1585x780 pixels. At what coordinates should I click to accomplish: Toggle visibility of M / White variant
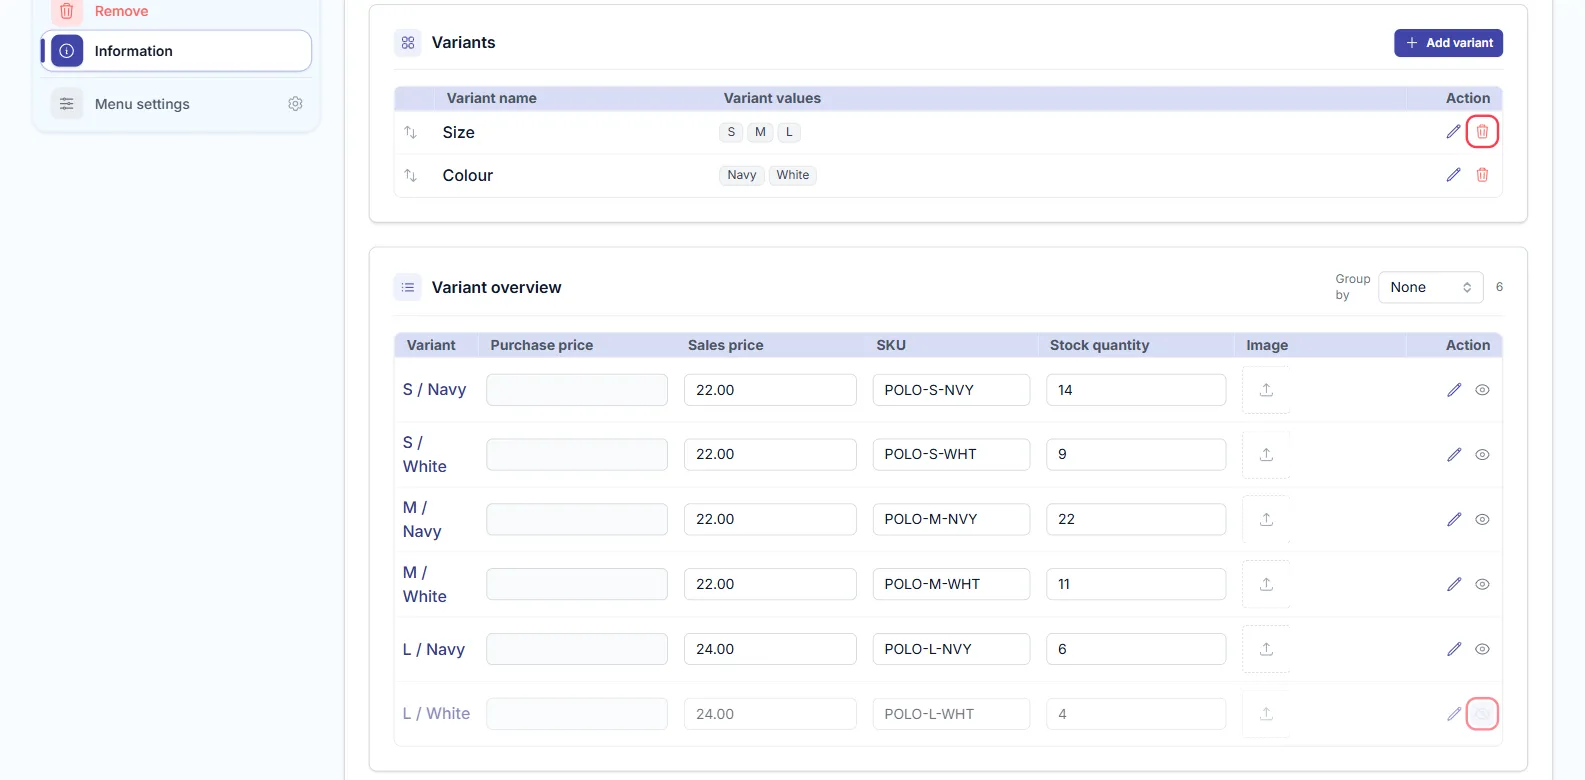point(1482,584)
